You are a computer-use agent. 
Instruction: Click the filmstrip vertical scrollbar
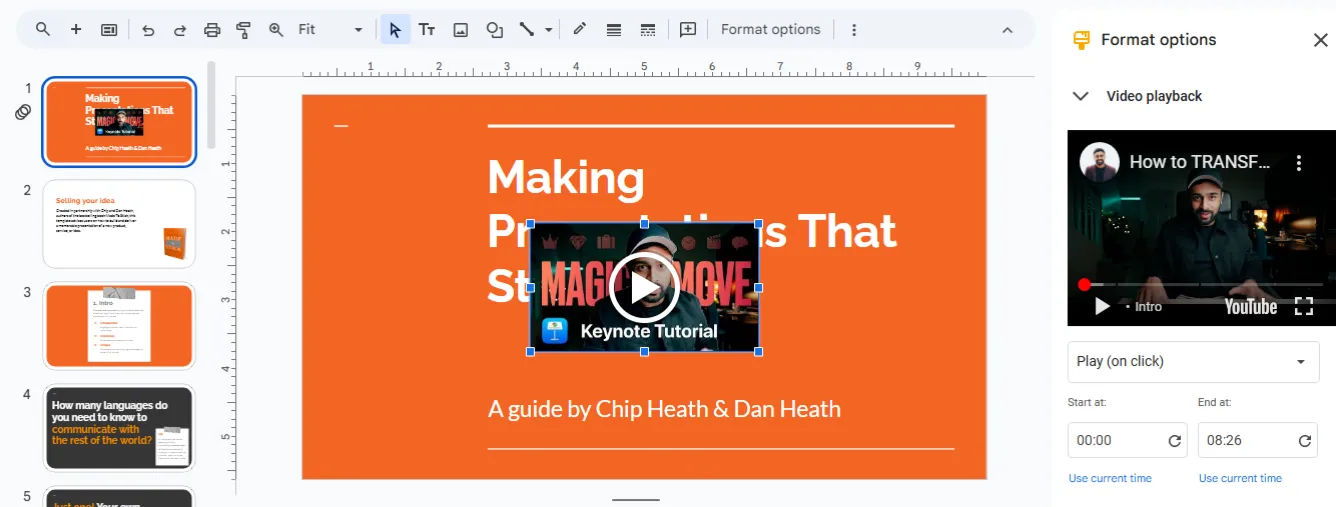click(x=211, y=105)
